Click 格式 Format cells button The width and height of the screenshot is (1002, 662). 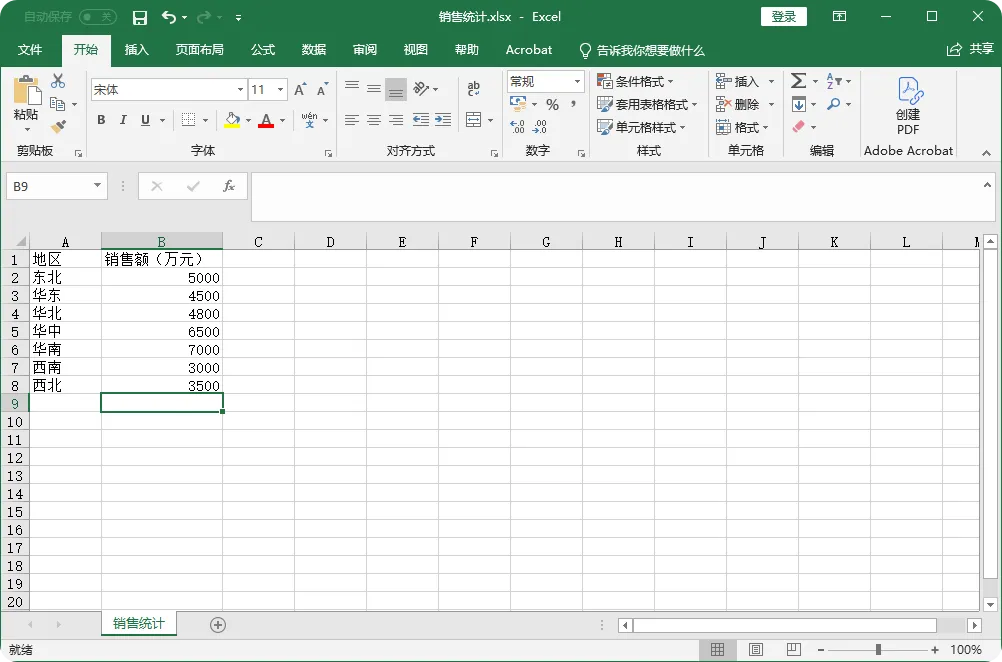[x=742, y=127]
